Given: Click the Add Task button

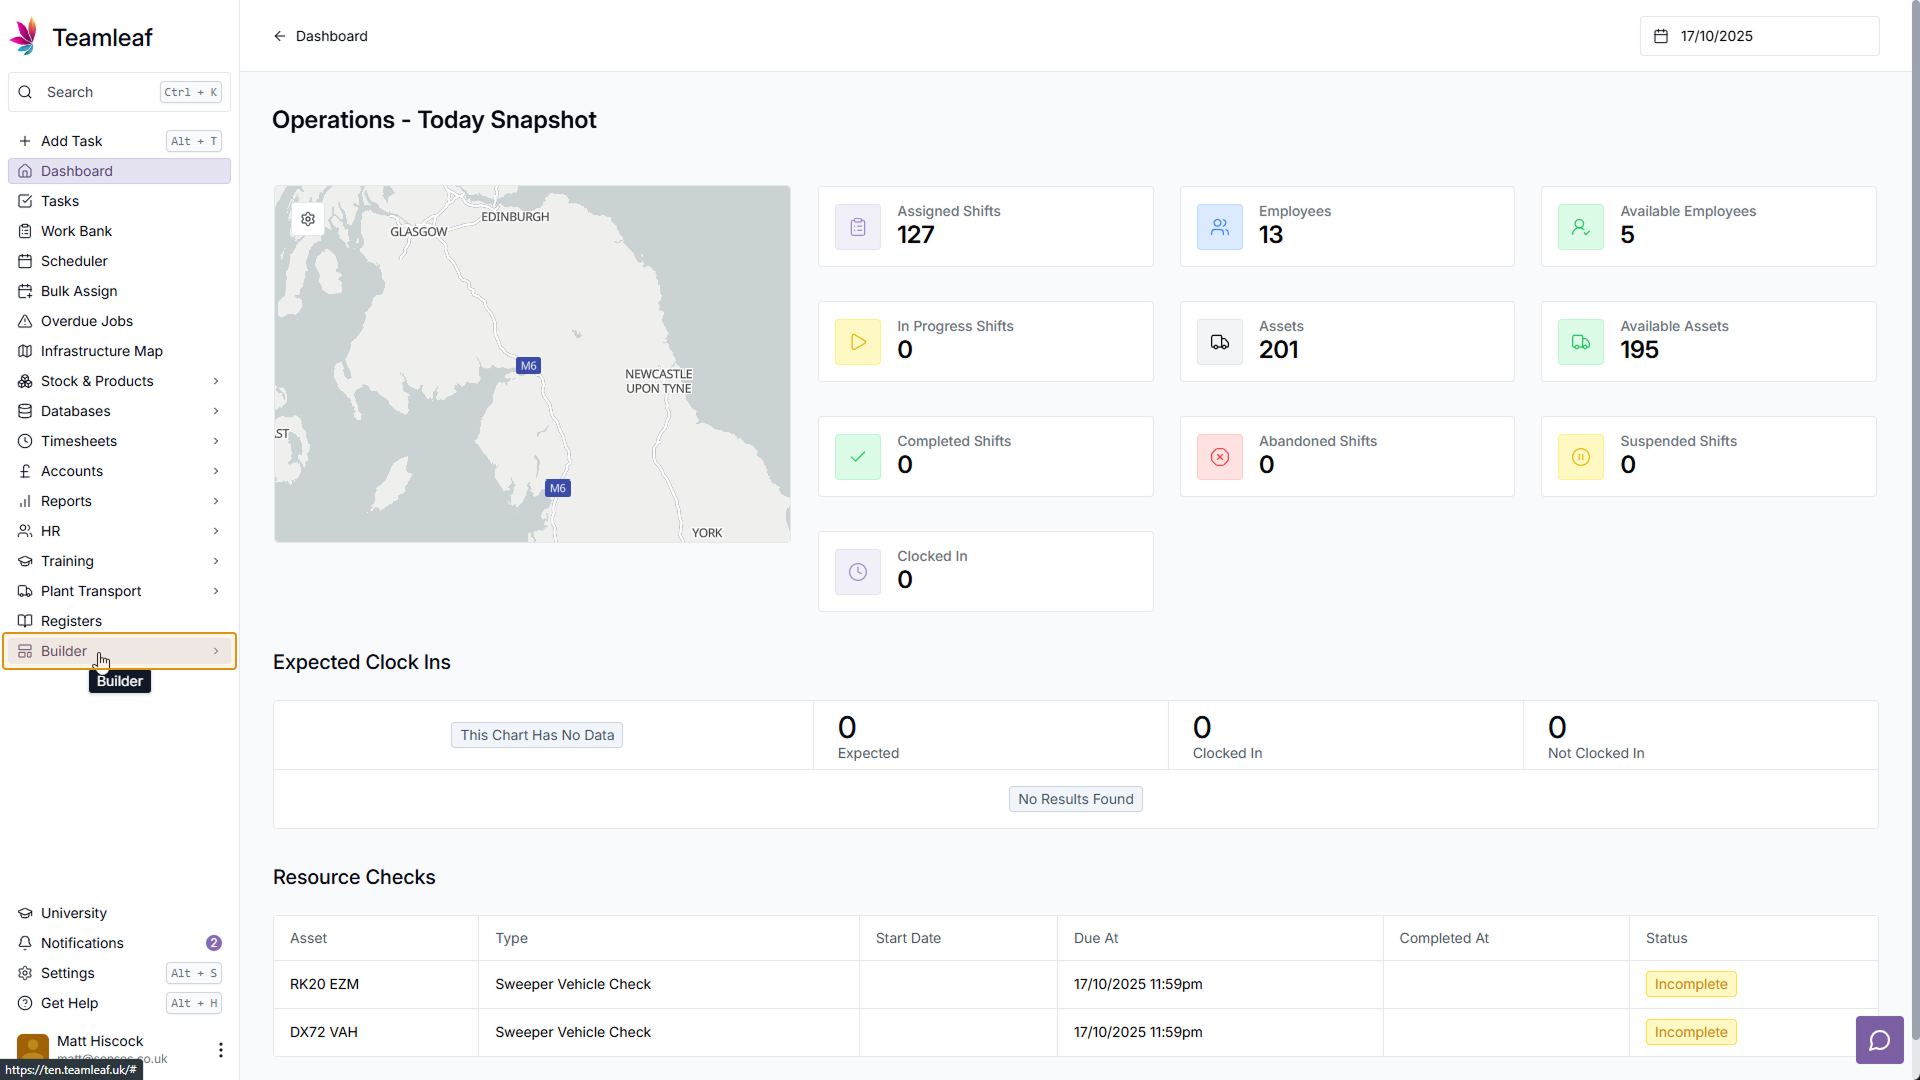Looking at the screenshot, I should click(71, 141).
